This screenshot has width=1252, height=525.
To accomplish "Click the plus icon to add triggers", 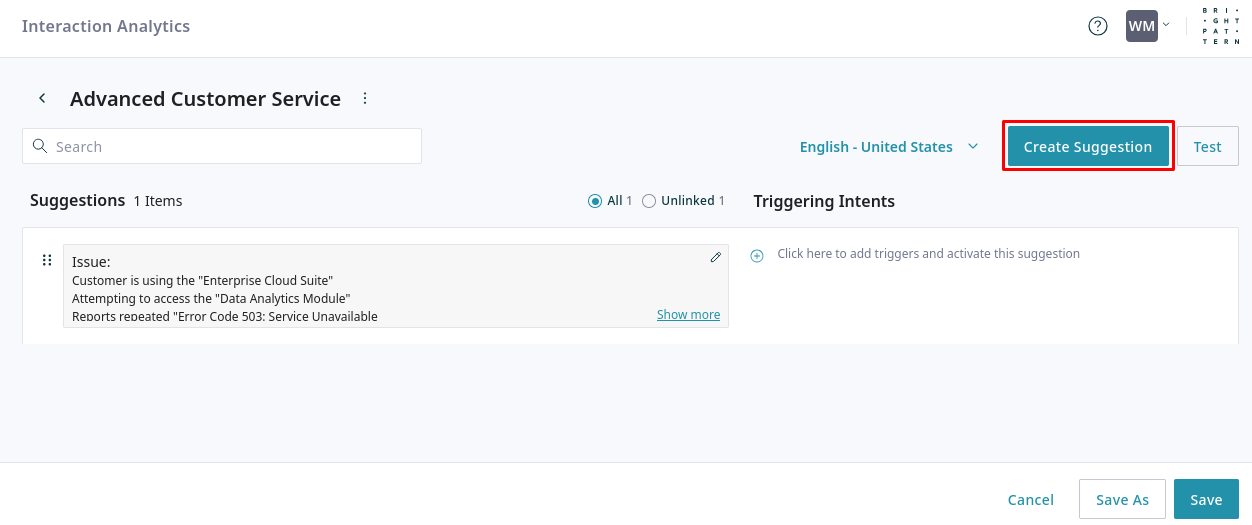I will (757, 255).
